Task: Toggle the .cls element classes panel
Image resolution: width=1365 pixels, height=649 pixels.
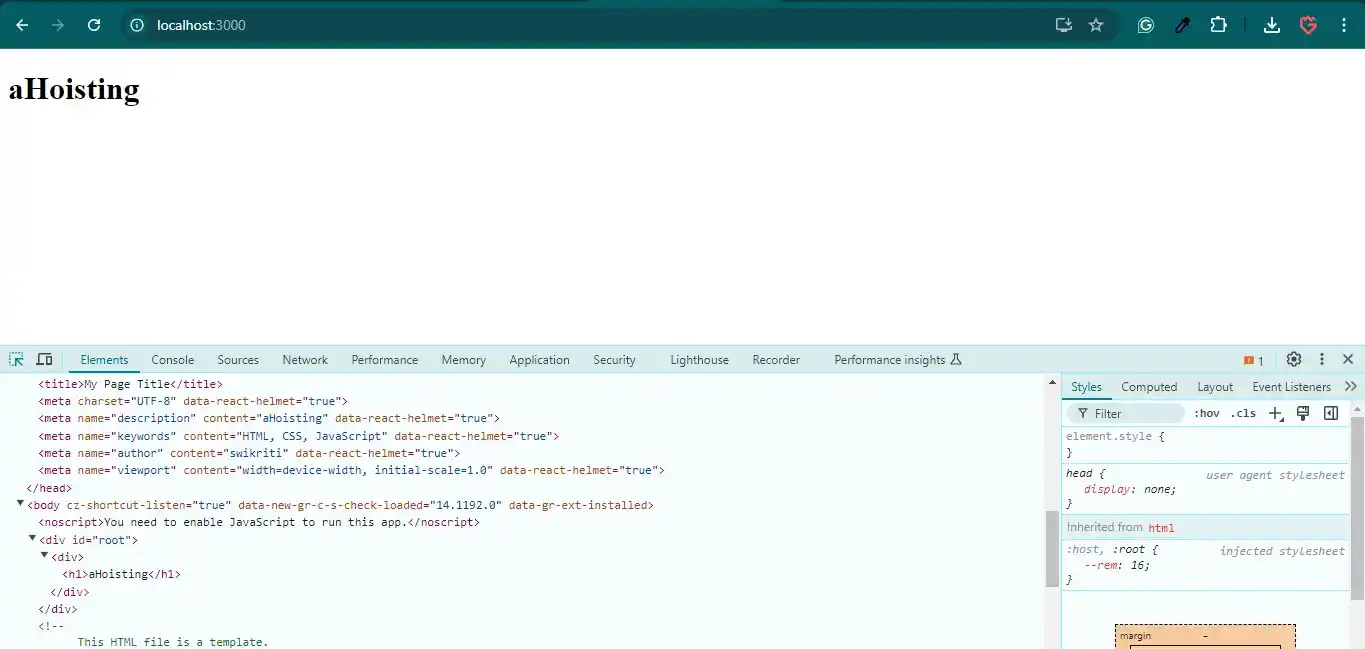Action: coord(1243,413)
